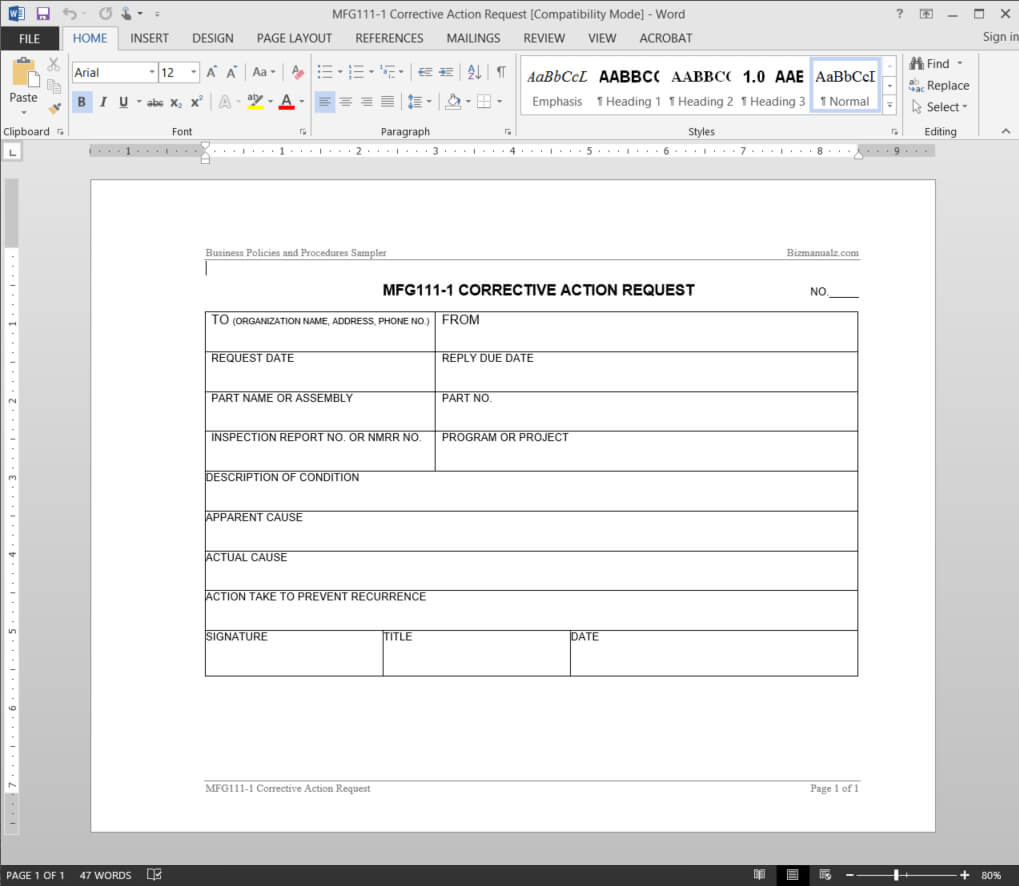Open the Font dialog launcher
The height and width of the screenshot is (886, 1019).
click(303, 131)
